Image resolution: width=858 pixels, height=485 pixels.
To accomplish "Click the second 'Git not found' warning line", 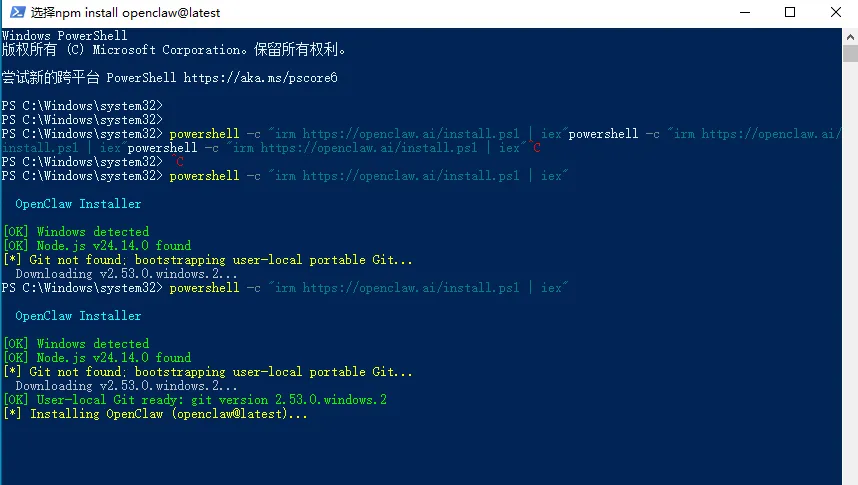I will coord(208,372).
